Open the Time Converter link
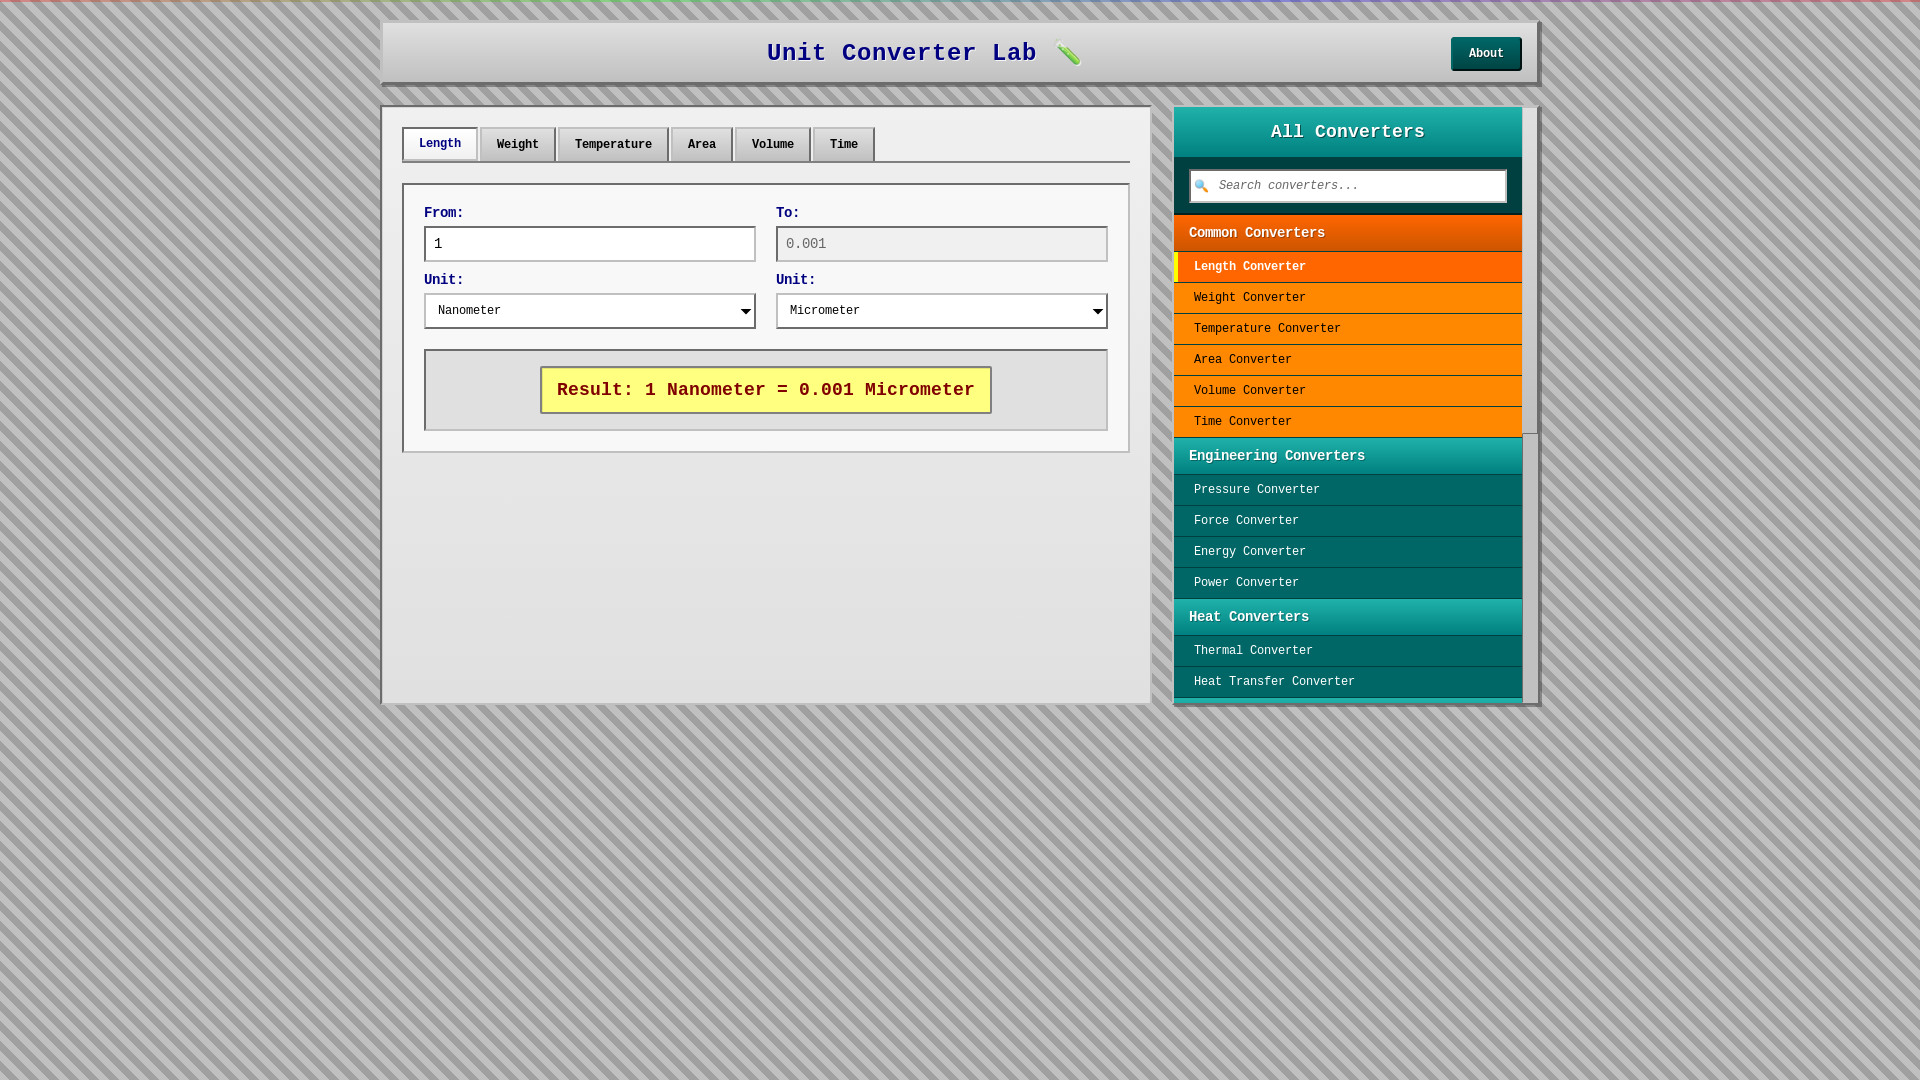The image size is (1920, 1080). click(1348, 422)
